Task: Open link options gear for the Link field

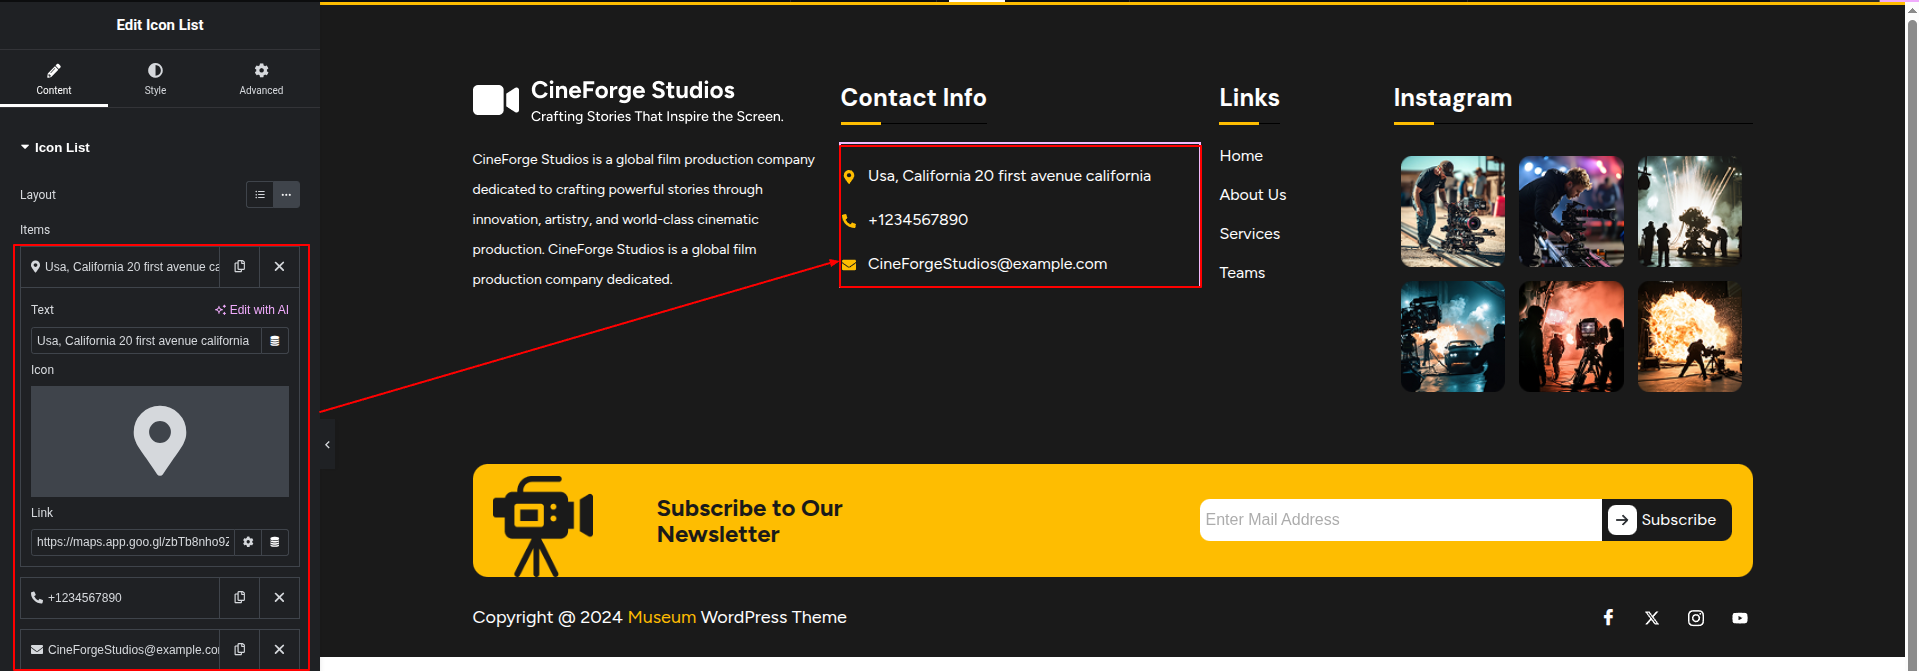Action: pyautogui.click(x=248, y=542)
